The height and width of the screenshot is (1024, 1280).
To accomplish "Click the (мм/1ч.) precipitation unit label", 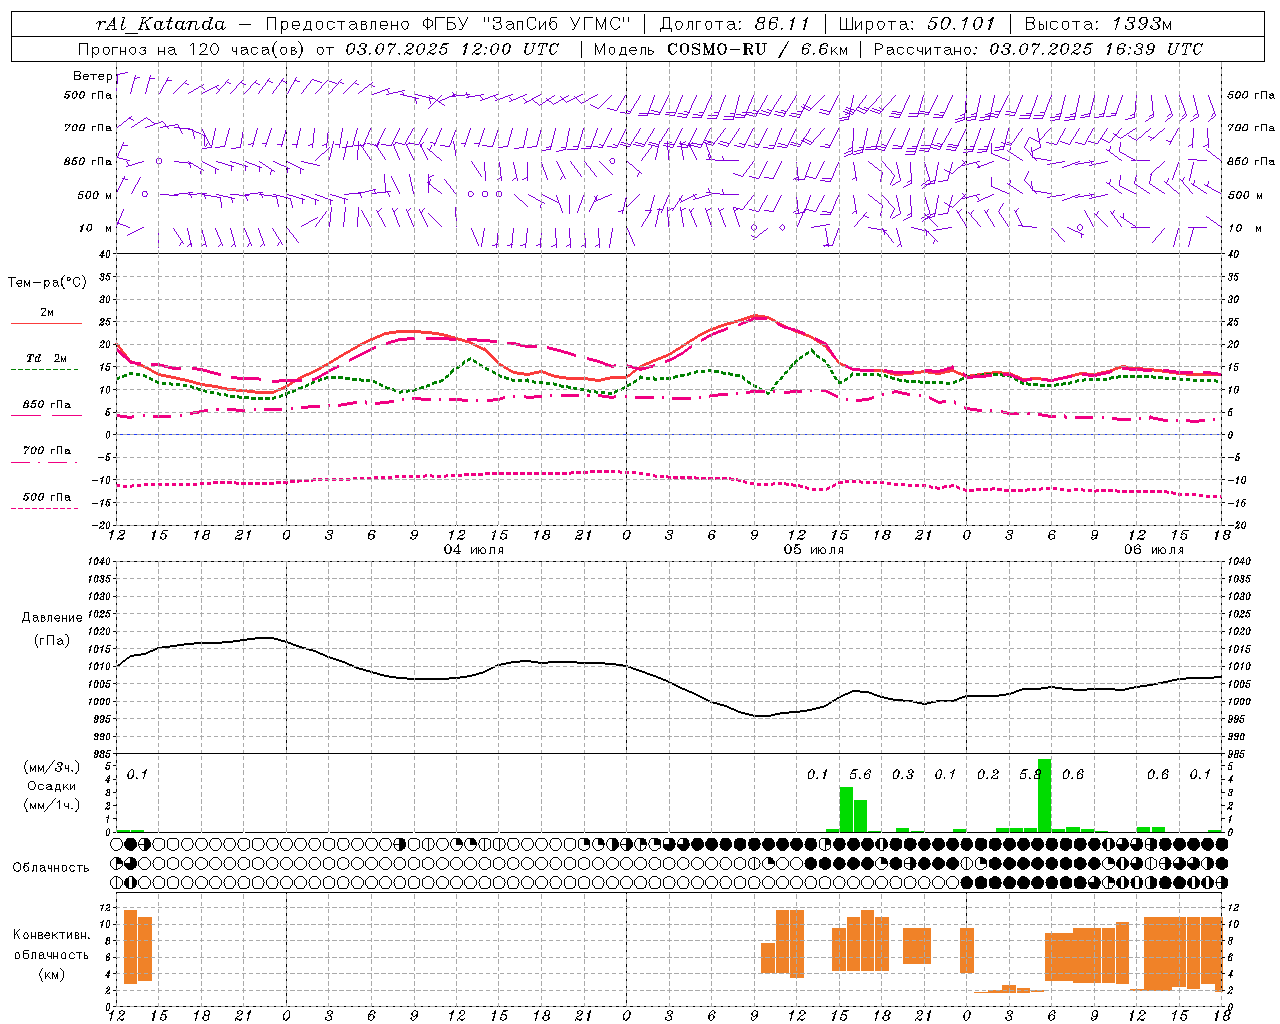I will click(x=51, y=804).
